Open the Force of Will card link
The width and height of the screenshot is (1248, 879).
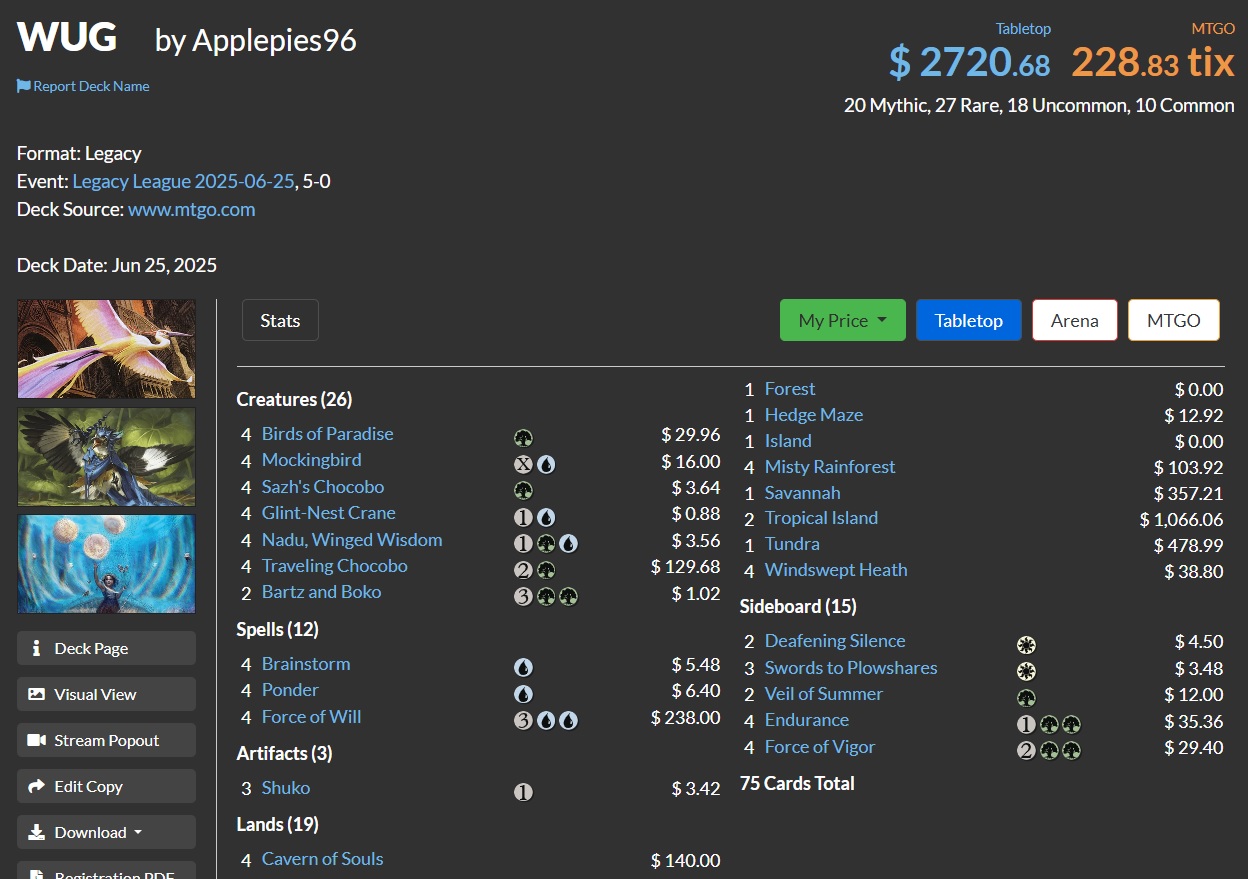pyautogui.click(x=311, y=716)
